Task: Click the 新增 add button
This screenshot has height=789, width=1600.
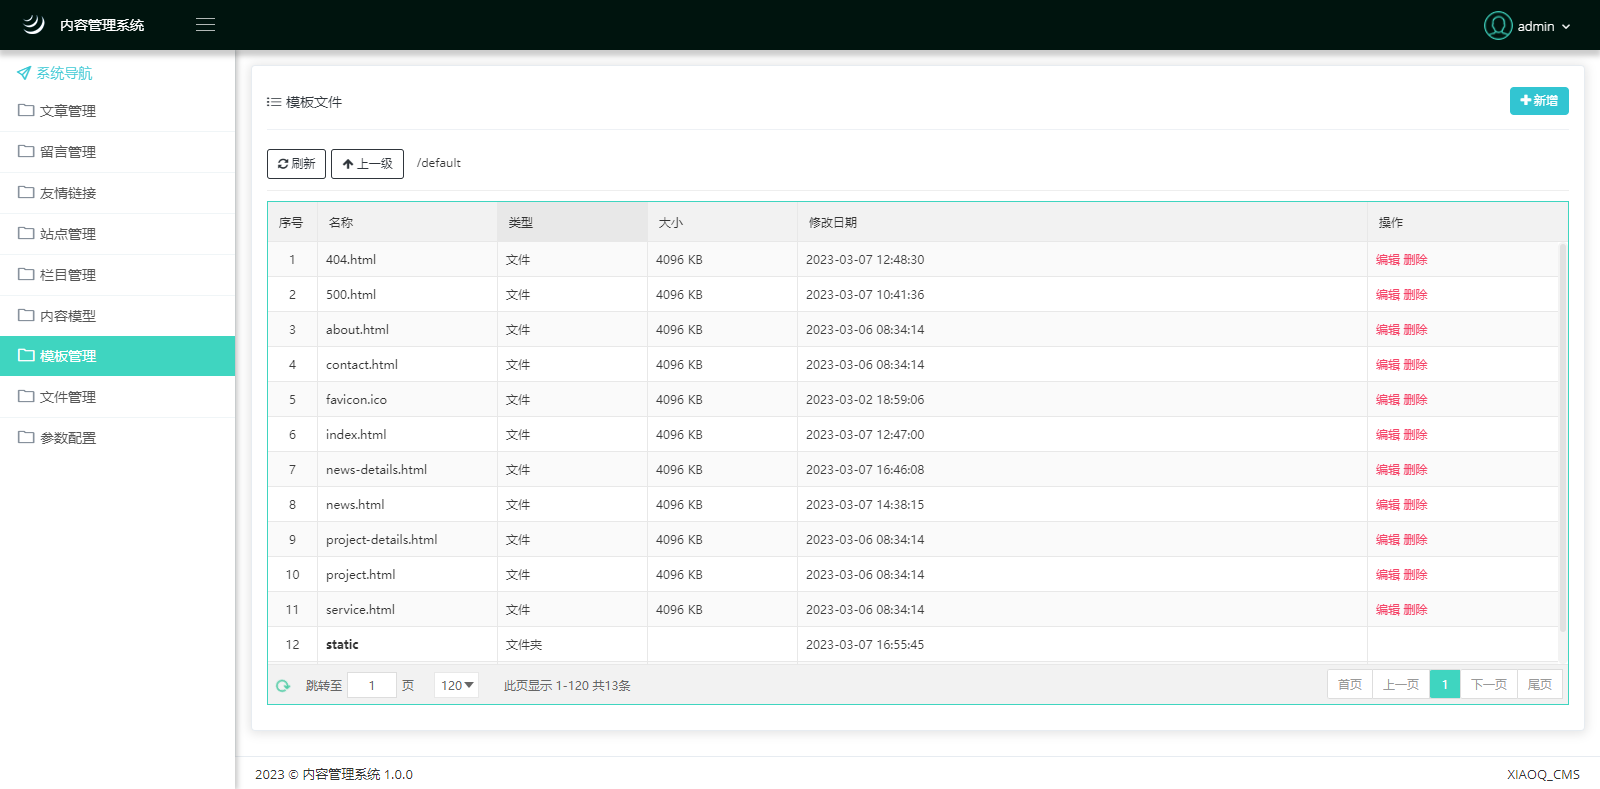Action: (1539, 101)
